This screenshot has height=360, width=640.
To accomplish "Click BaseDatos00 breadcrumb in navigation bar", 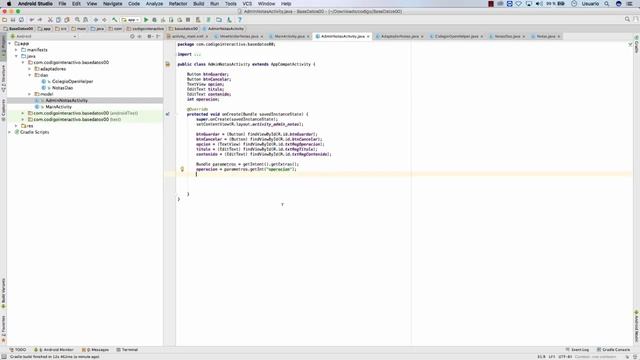I will coord(18,29).
